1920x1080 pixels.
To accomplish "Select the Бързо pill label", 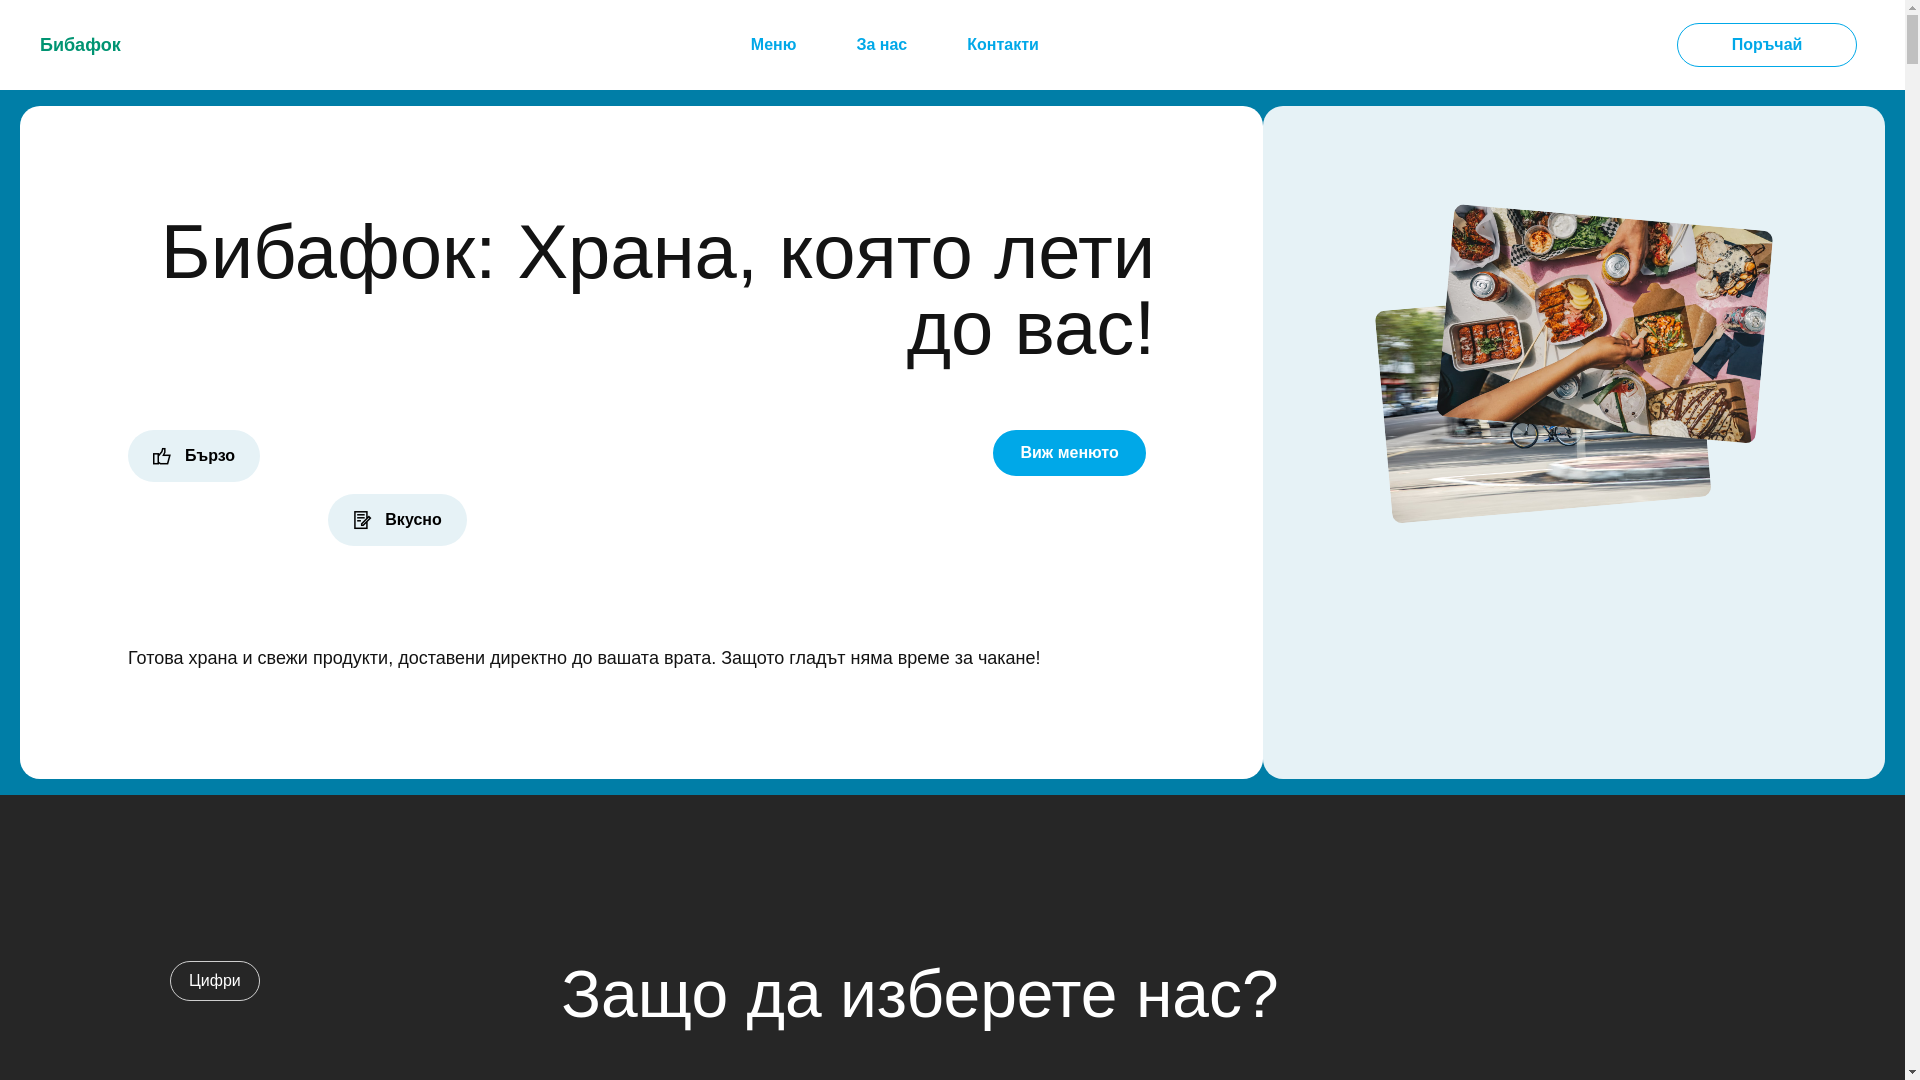I will click(210, 456).
